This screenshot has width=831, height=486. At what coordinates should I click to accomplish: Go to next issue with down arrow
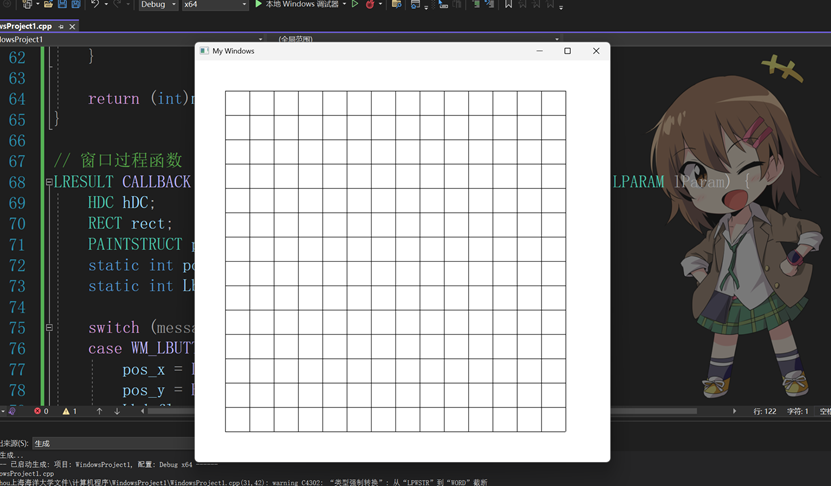click(117, 411)
